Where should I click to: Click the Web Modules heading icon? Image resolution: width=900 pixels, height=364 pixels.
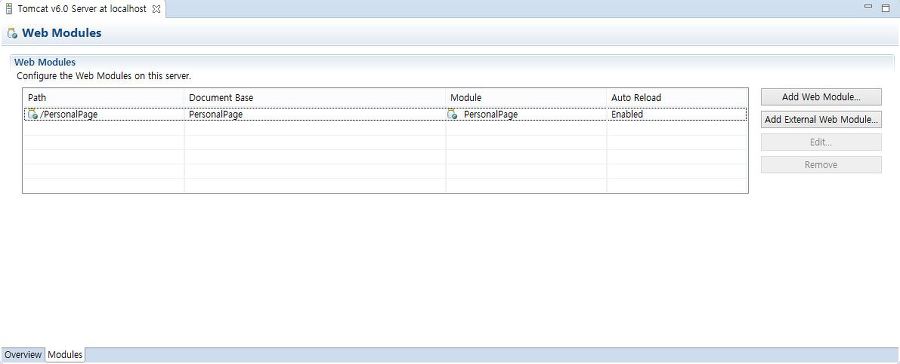(x=12, y=34)
